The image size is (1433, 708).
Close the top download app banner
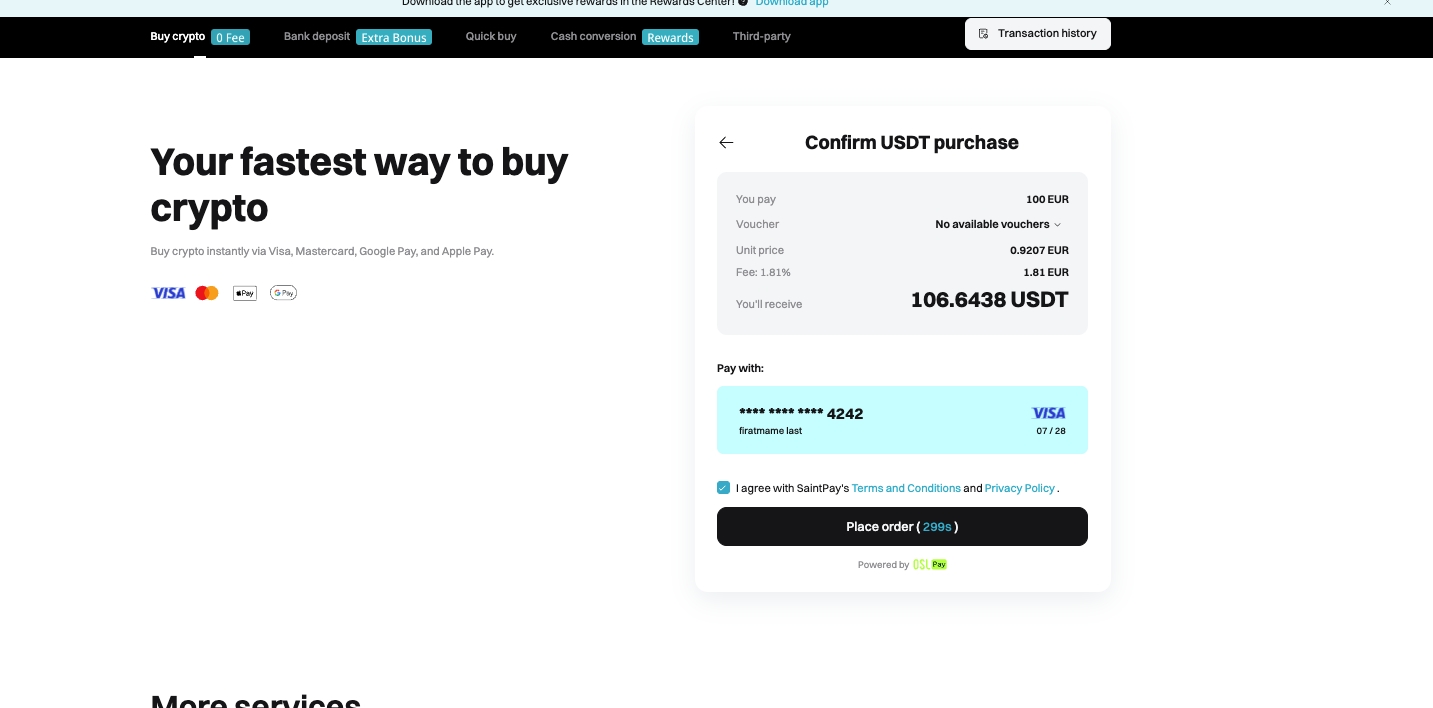click(x=1387, y=3)
